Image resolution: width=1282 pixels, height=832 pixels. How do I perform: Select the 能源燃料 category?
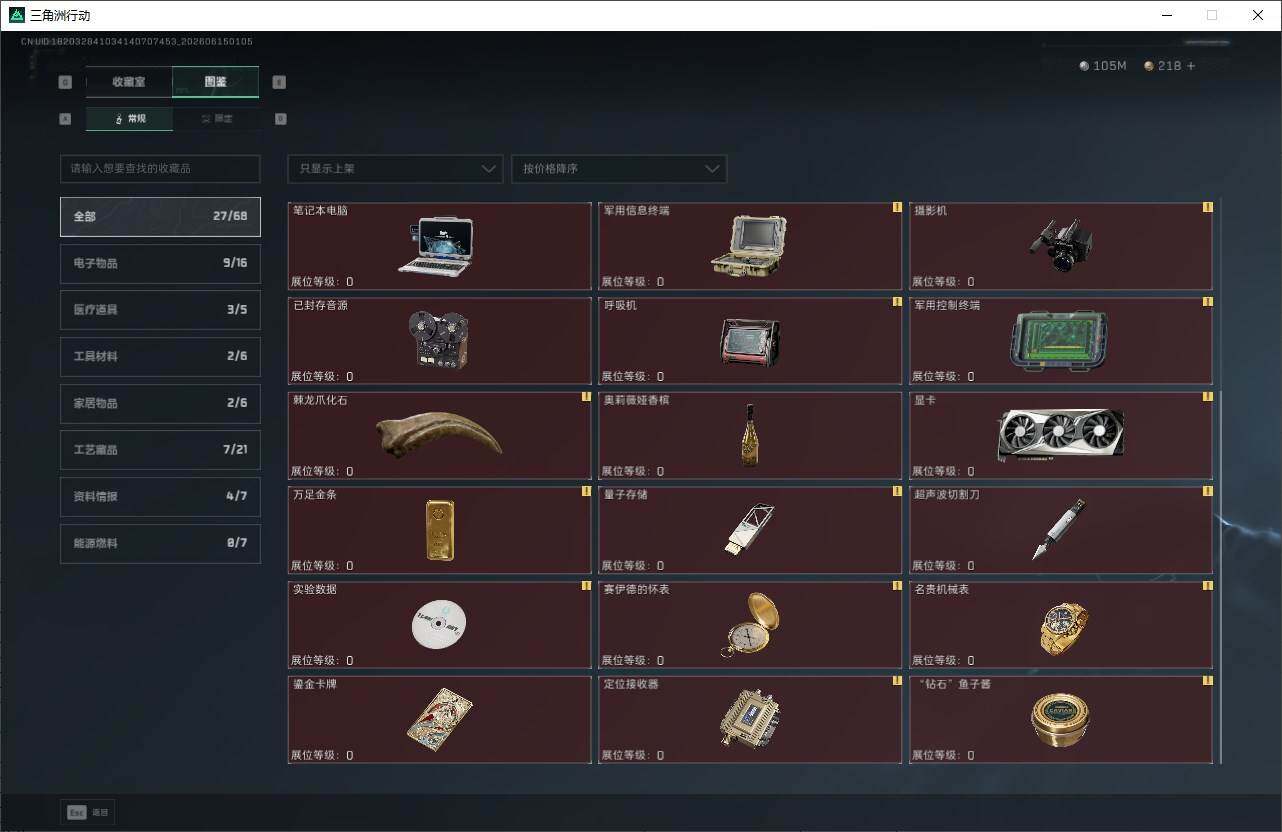pos(160,543)
